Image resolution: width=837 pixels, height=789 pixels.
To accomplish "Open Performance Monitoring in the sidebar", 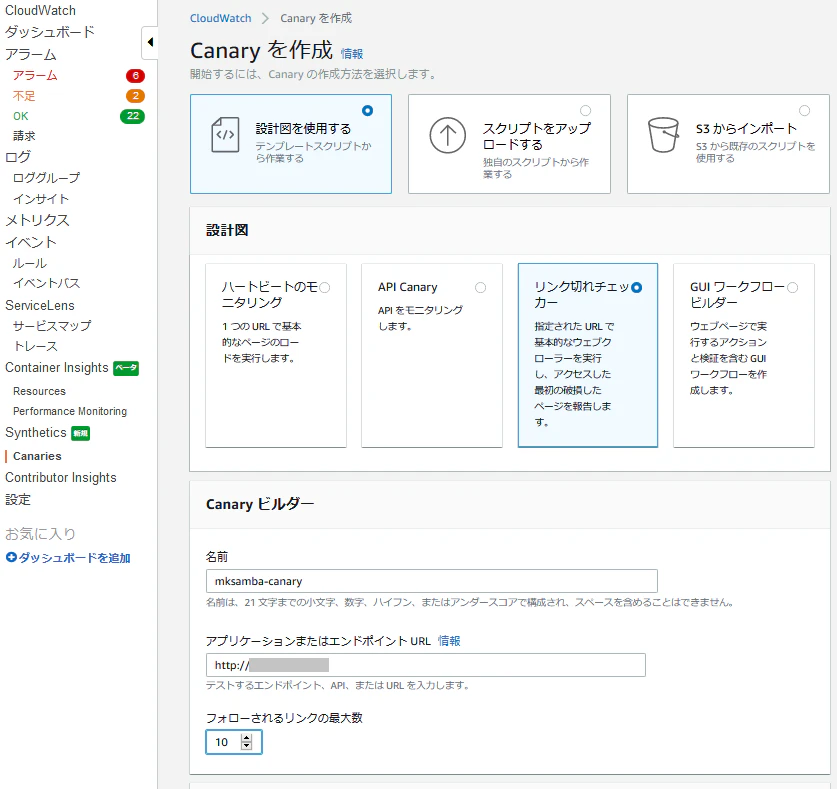I will tap(70, 411).
